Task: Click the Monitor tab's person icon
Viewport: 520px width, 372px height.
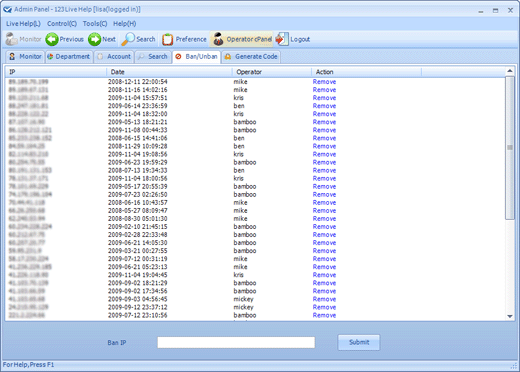Action: [12, 57]
